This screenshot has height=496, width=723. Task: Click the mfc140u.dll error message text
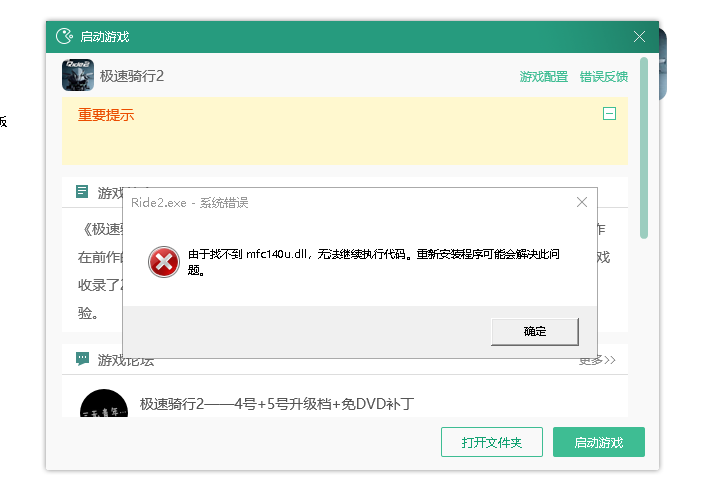[373, 261]
